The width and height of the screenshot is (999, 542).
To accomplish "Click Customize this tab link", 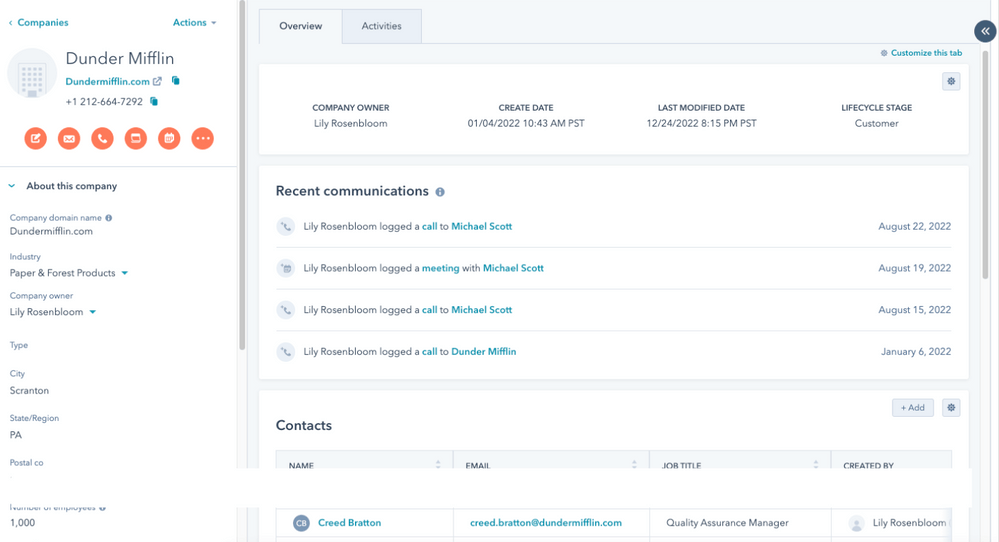I will point(926,53).
